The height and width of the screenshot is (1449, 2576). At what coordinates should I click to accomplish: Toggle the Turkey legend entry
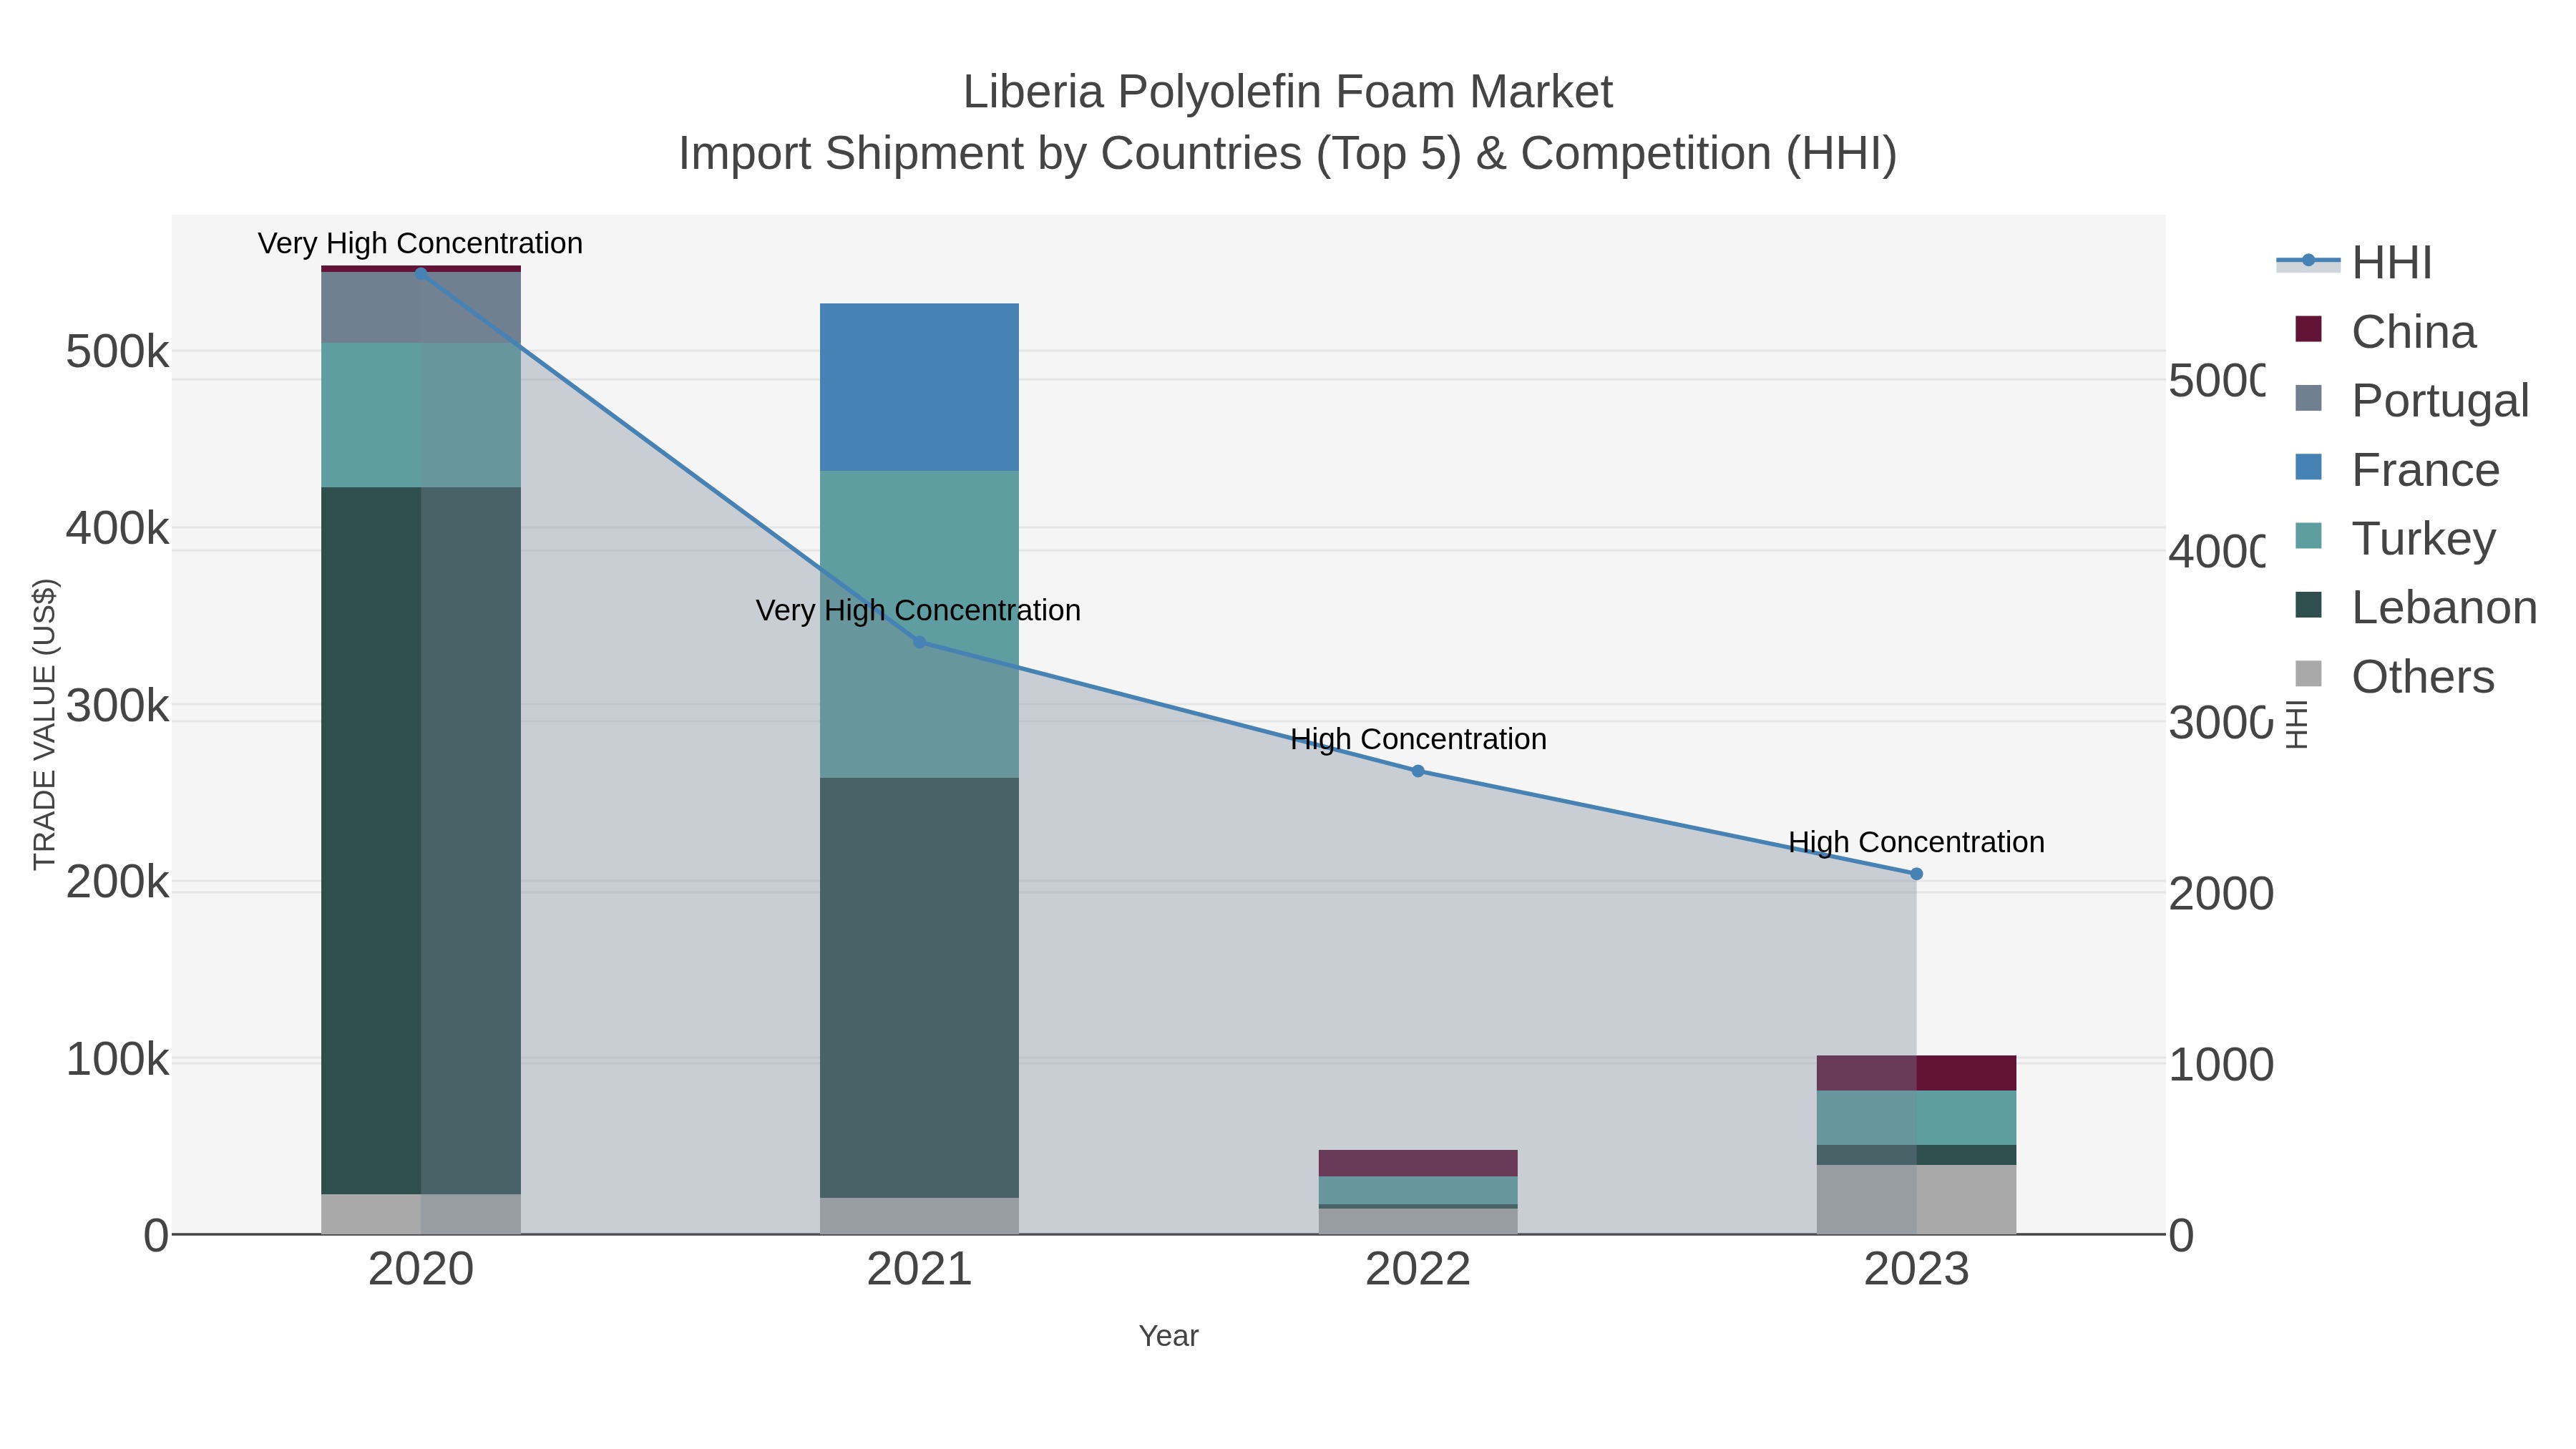pos(2395,538)
